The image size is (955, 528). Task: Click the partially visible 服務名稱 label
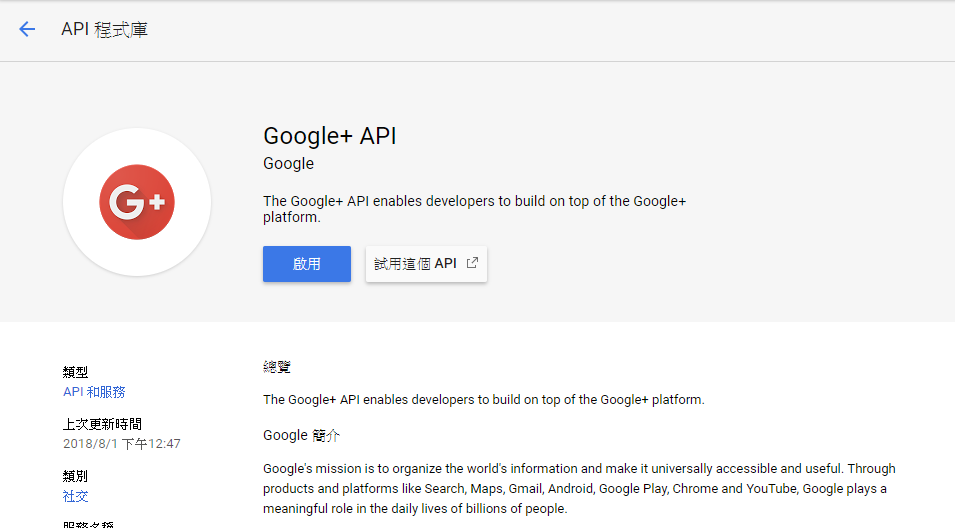[89, 524]
